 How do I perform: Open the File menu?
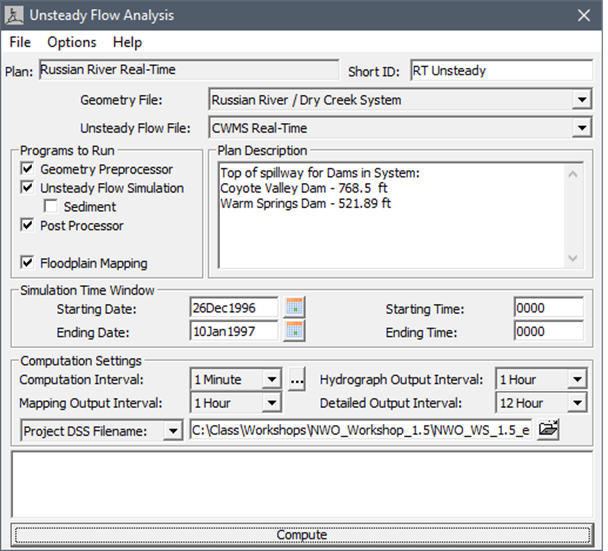coord(20,42)
